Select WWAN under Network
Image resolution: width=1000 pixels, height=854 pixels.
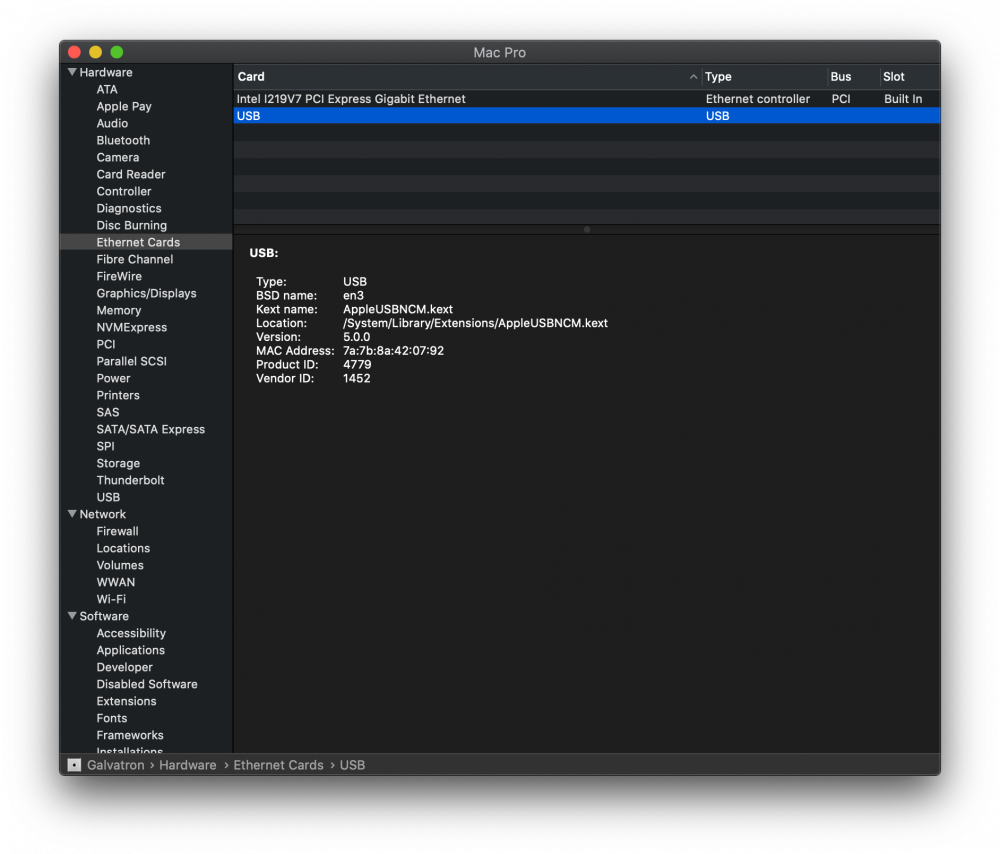(x=115, y=582)
